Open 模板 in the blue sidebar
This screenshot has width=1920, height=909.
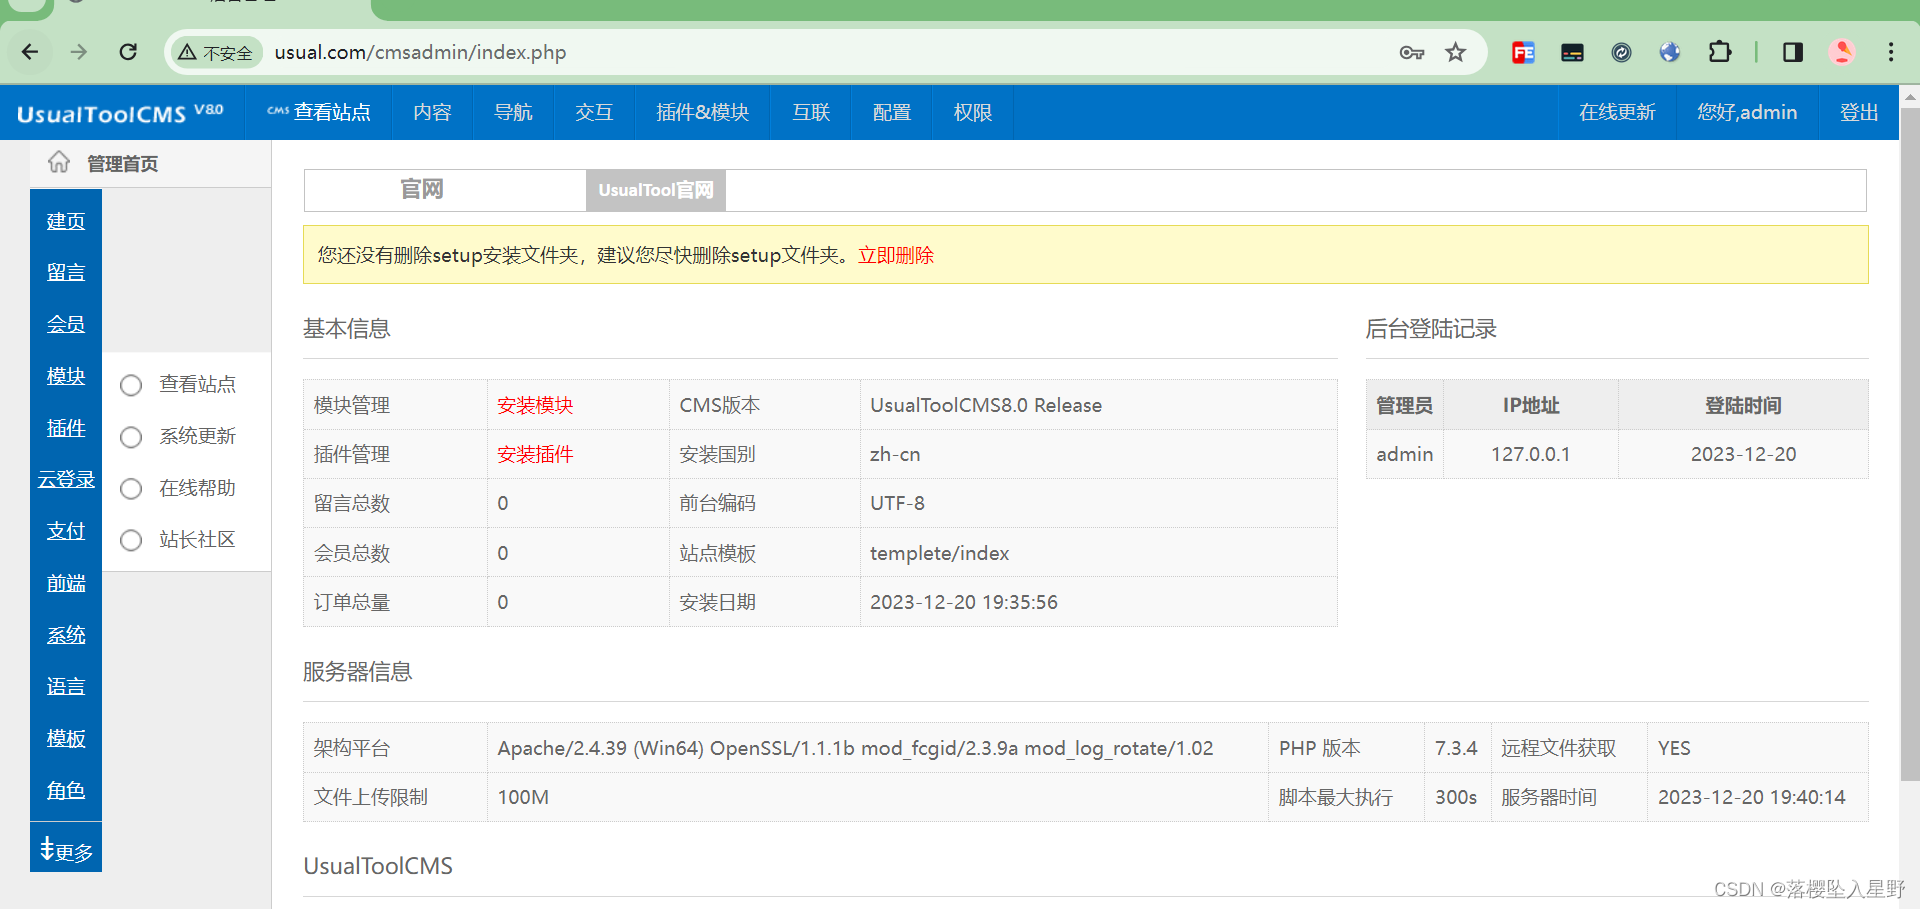(66, 738)
